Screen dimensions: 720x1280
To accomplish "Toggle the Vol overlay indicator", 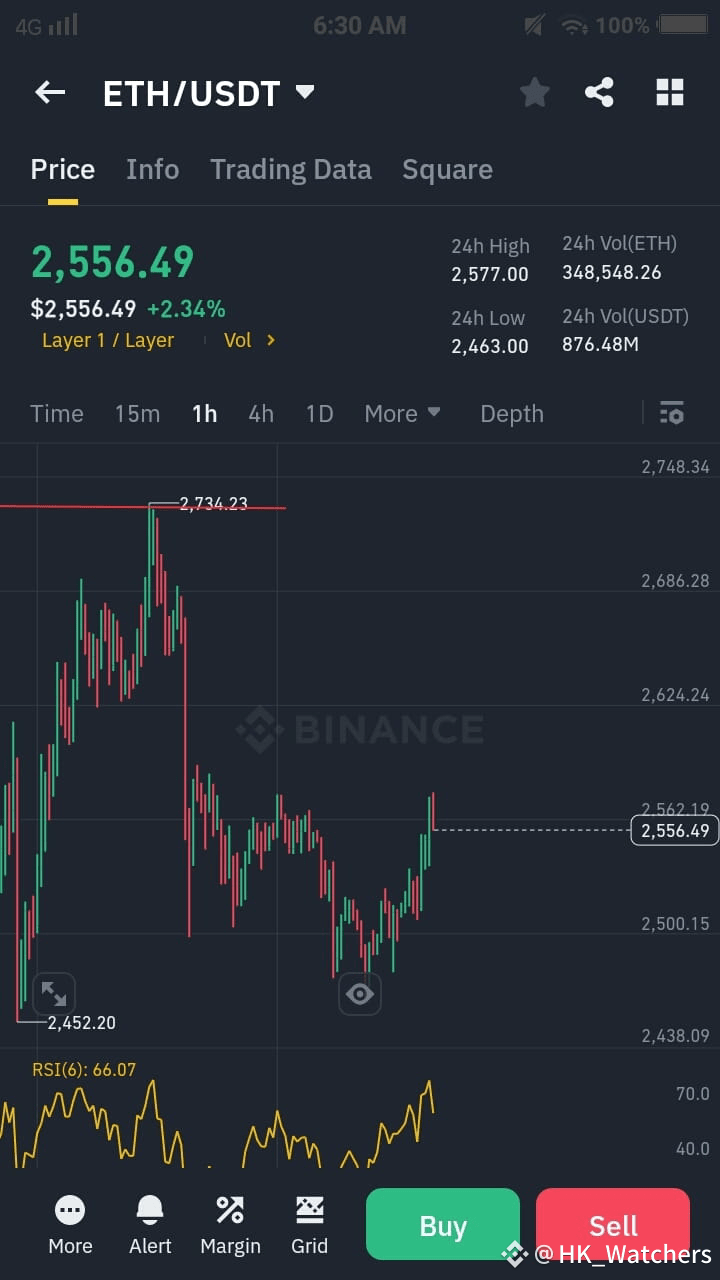I will (x=237, y=340).
